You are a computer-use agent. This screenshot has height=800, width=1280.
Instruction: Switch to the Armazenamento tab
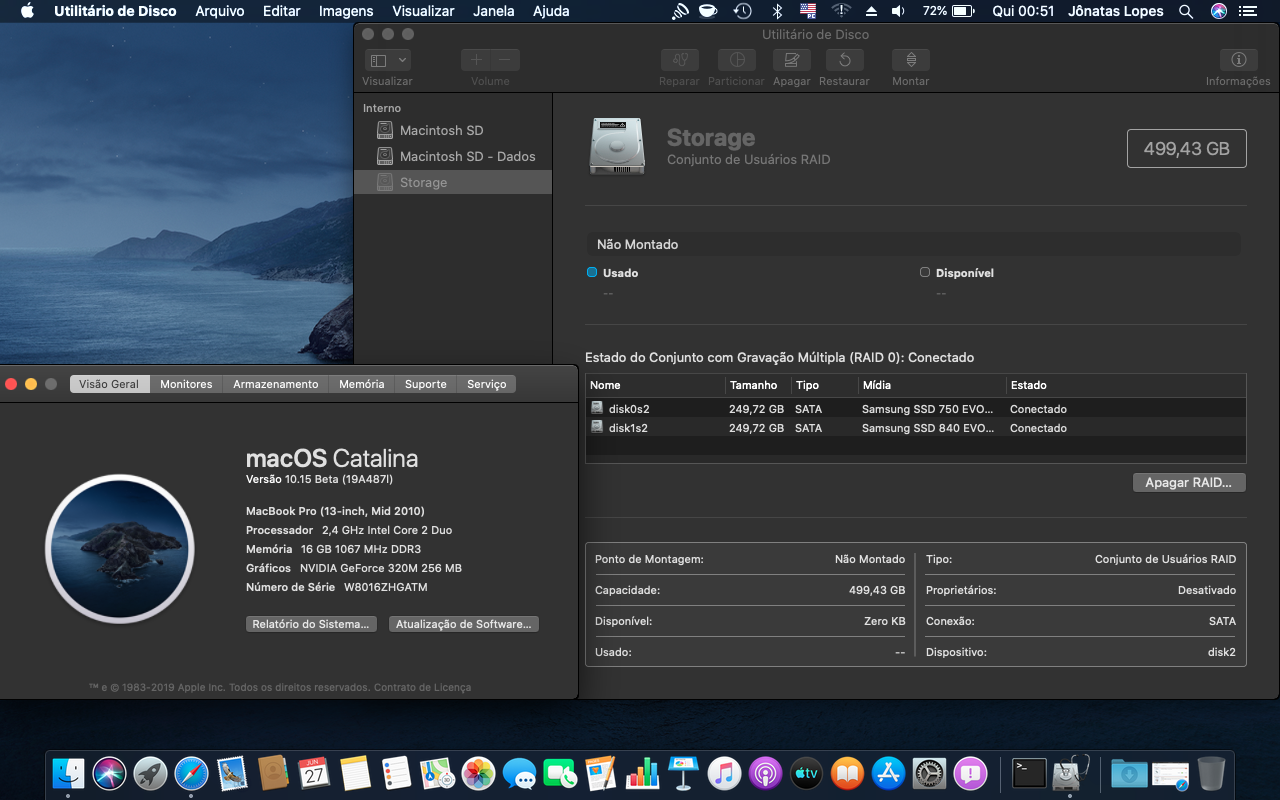pos(275,384)
